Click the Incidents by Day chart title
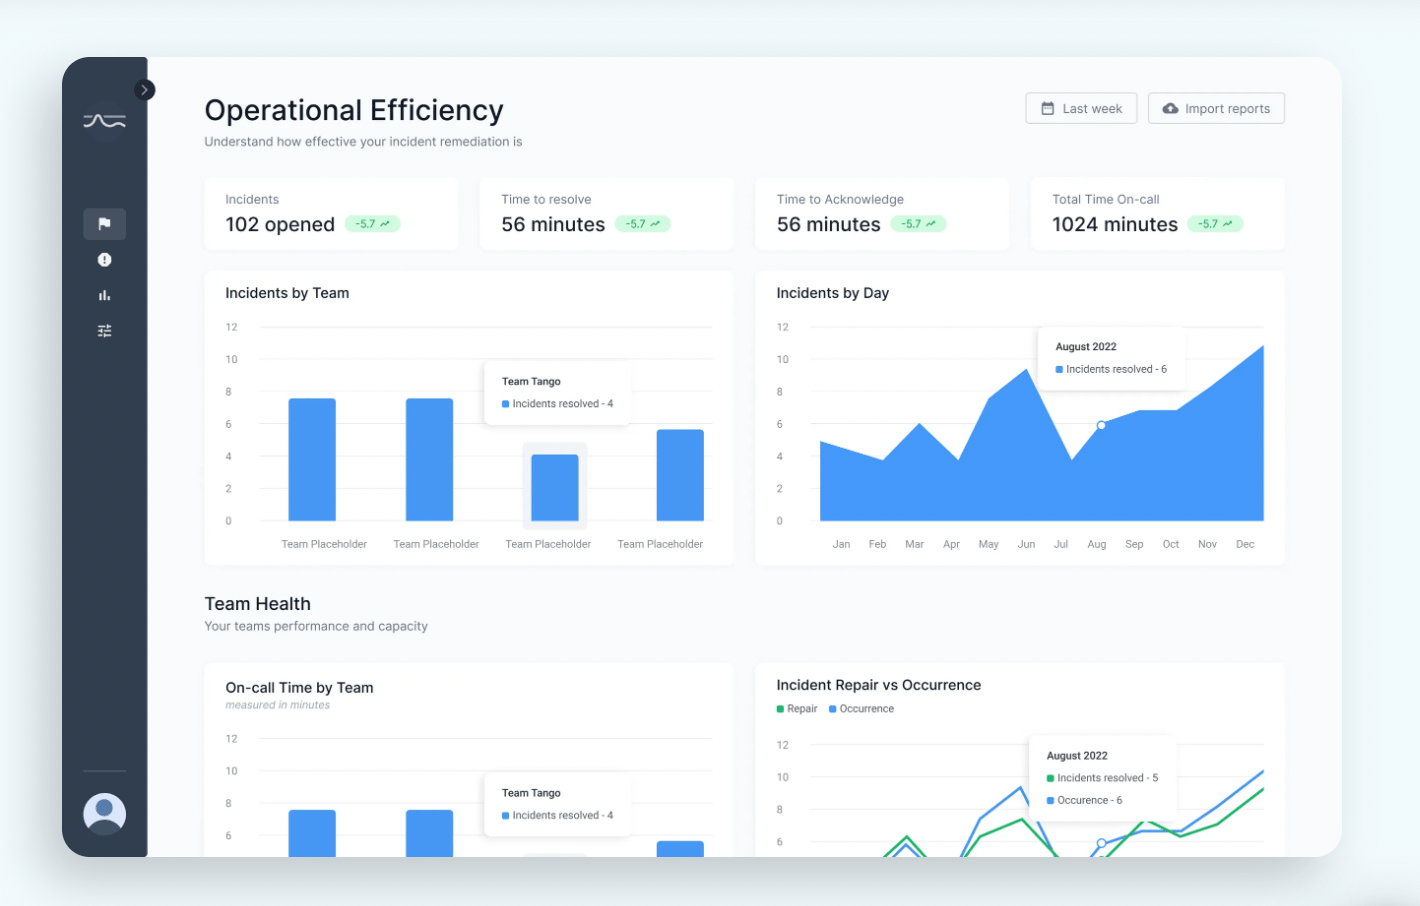 pos(833,293)
